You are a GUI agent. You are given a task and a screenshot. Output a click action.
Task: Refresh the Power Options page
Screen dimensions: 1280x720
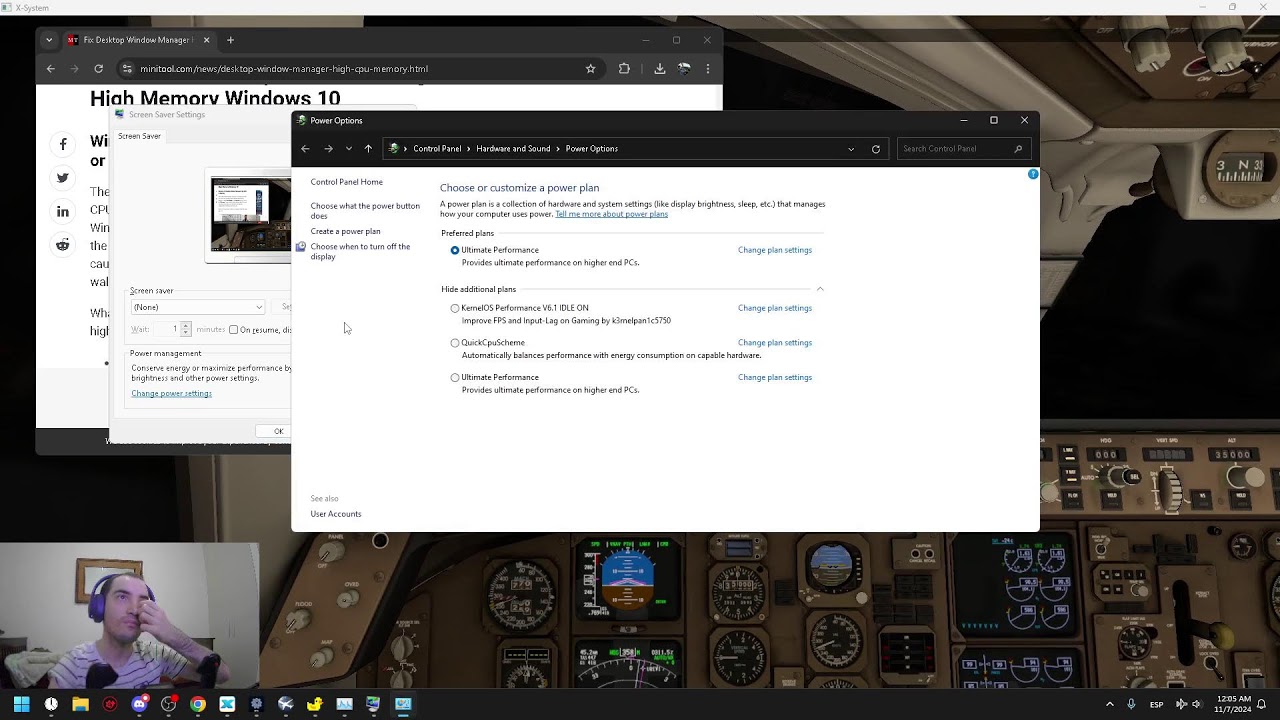pos(876,149)
